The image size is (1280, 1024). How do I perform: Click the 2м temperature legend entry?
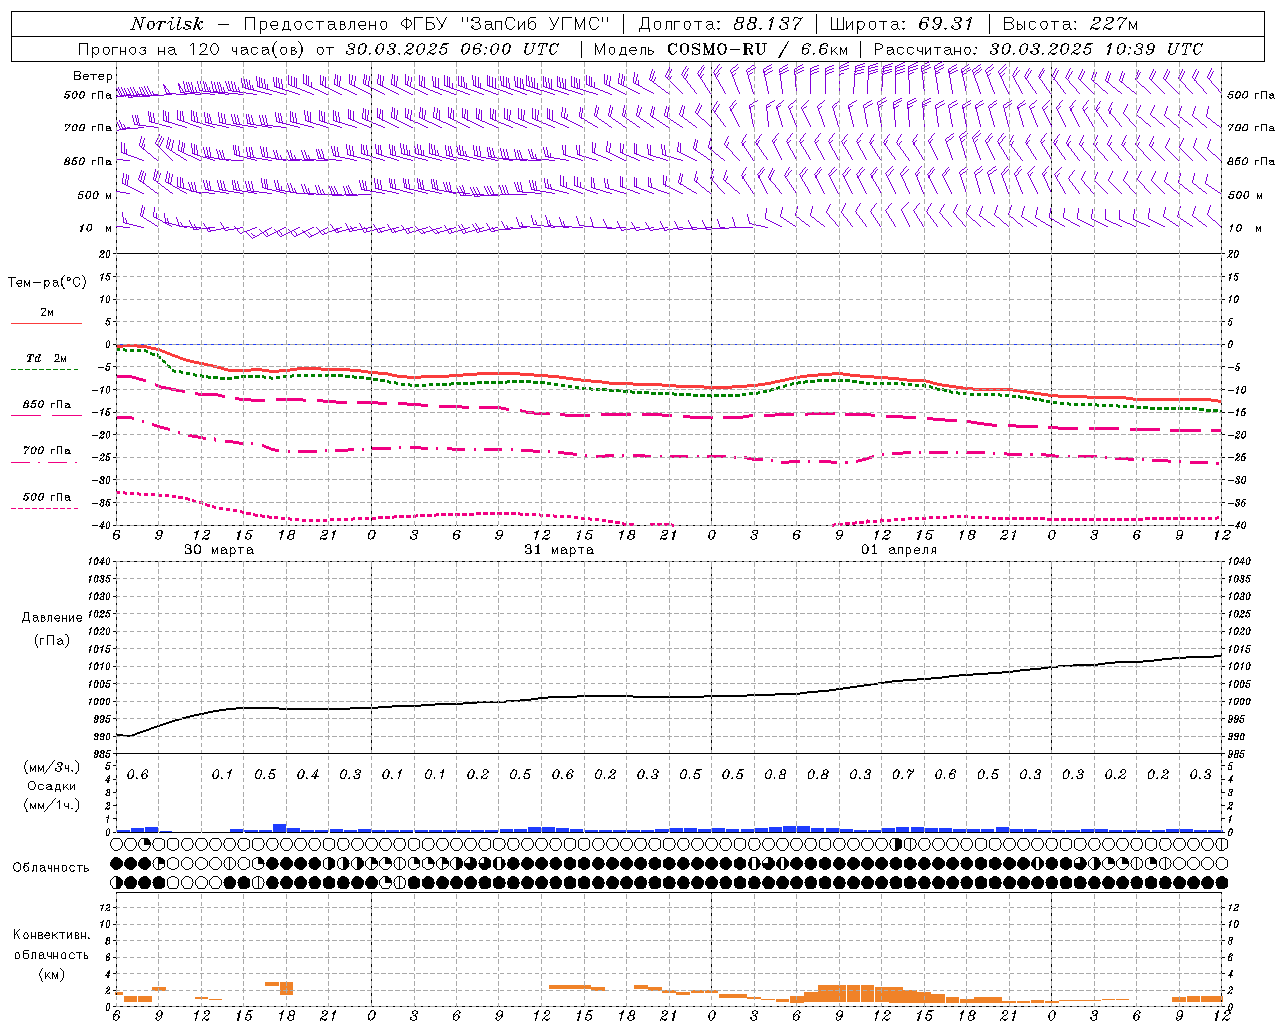(47, 313)
